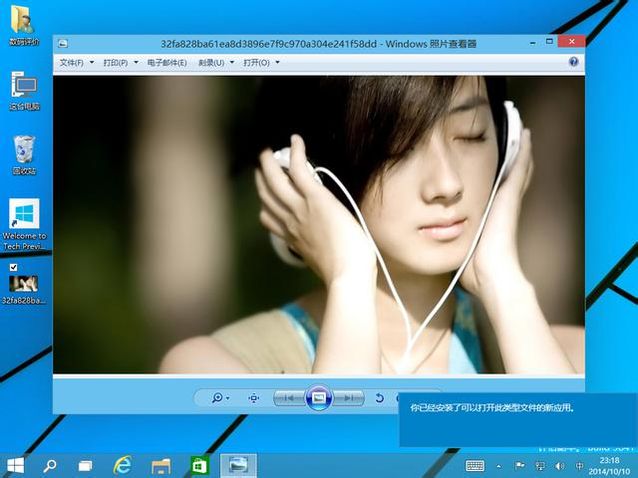
Task: Open the taskbar search magnifier
Action: click(x=50, y=465)
